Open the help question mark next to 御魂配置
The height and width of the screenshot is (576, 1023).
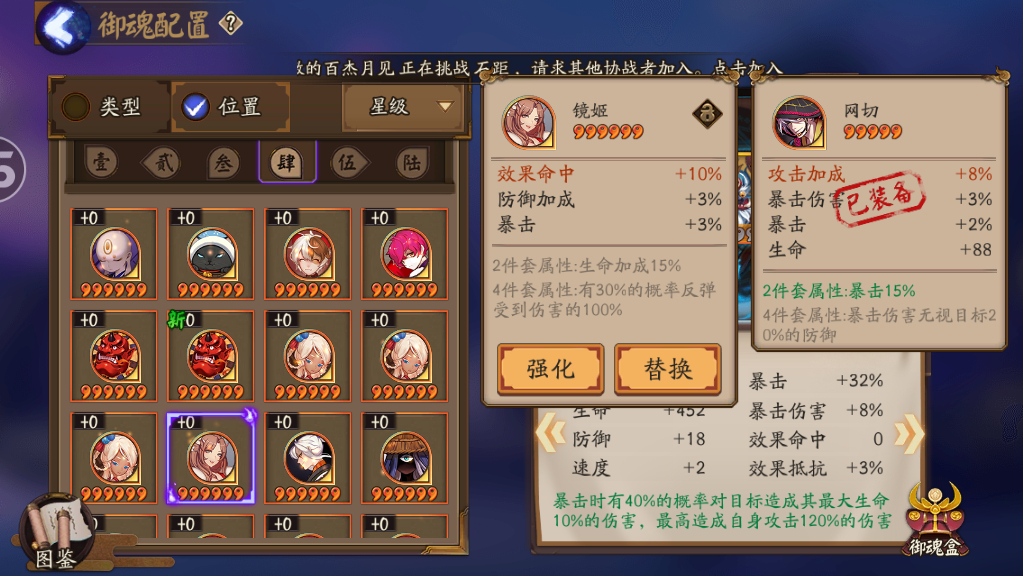(230, 24)
